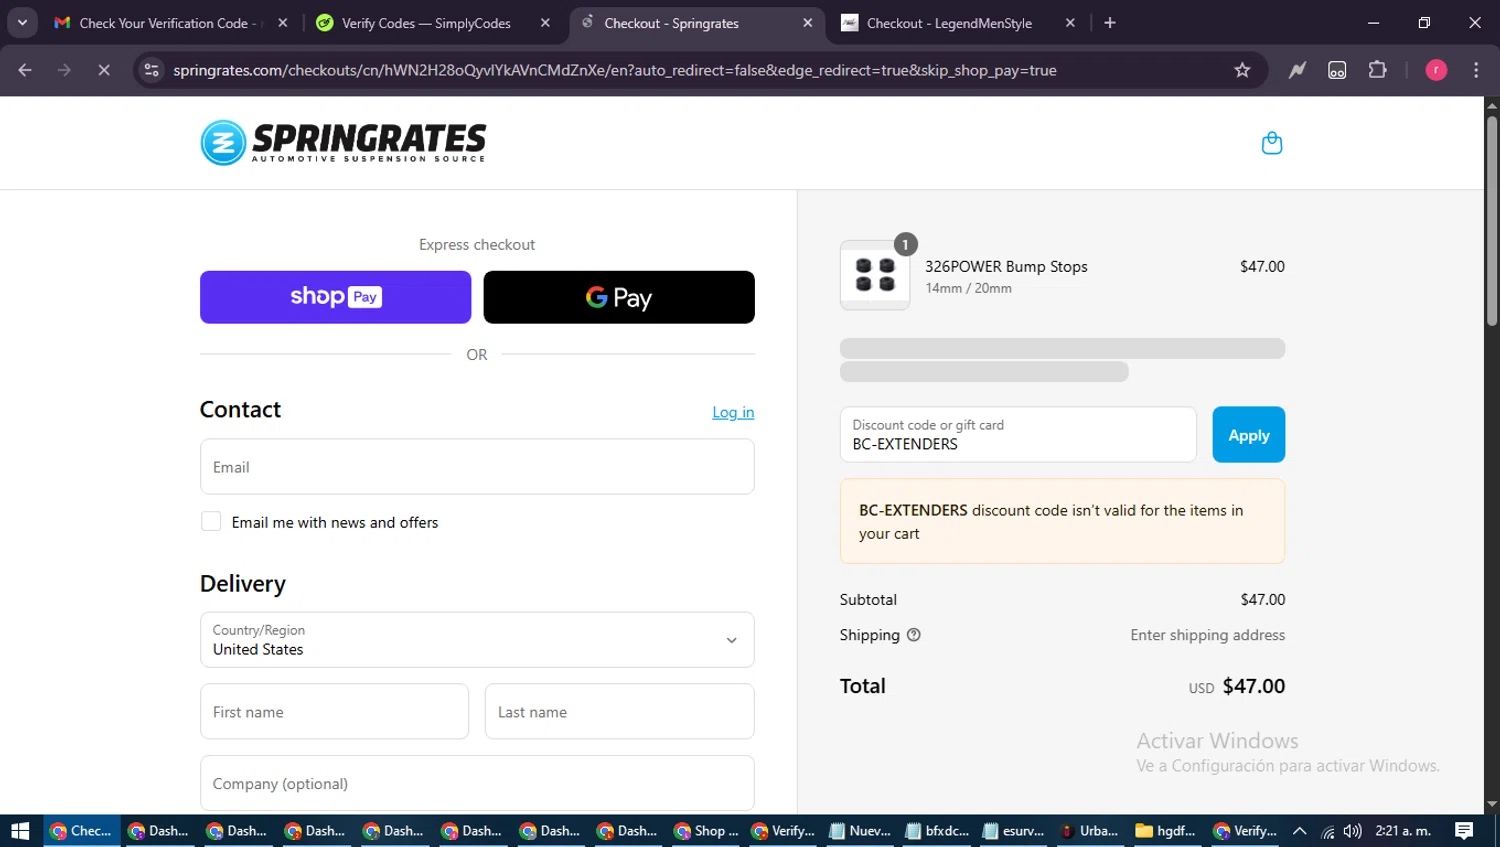Click the Chec... Chrome taskbar item

pyautogui.click(x=82, y=831)
